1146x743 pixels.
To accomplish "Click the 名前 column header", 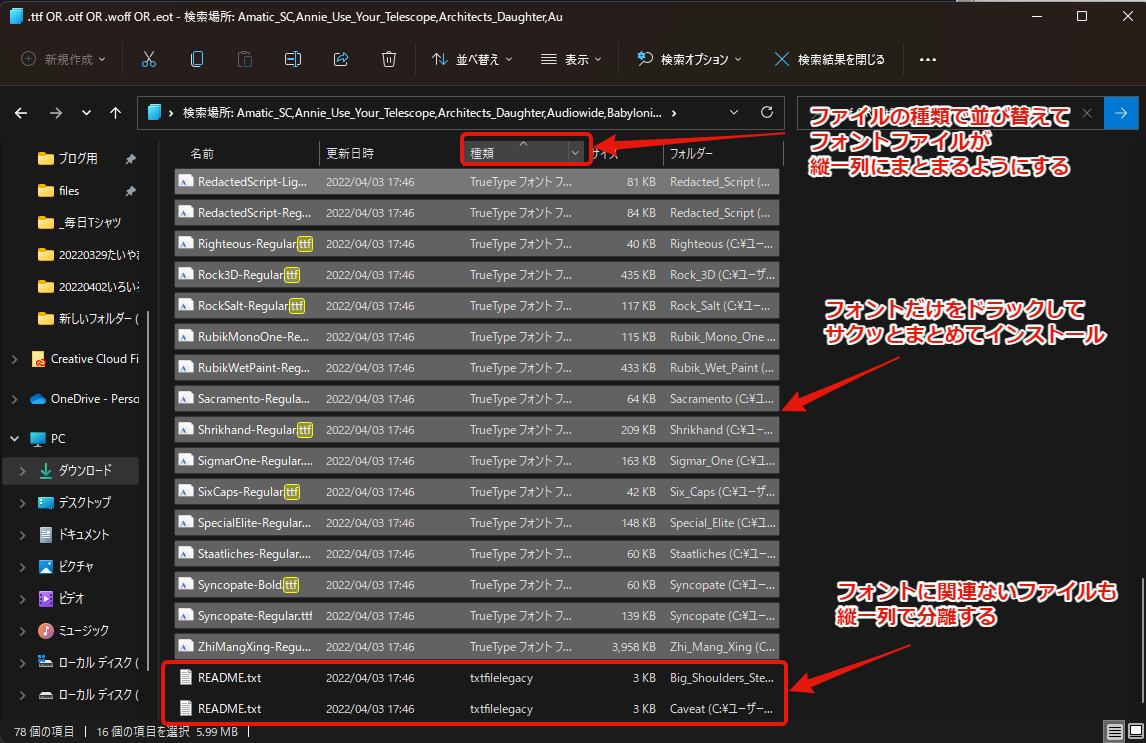I will point(202,154).
